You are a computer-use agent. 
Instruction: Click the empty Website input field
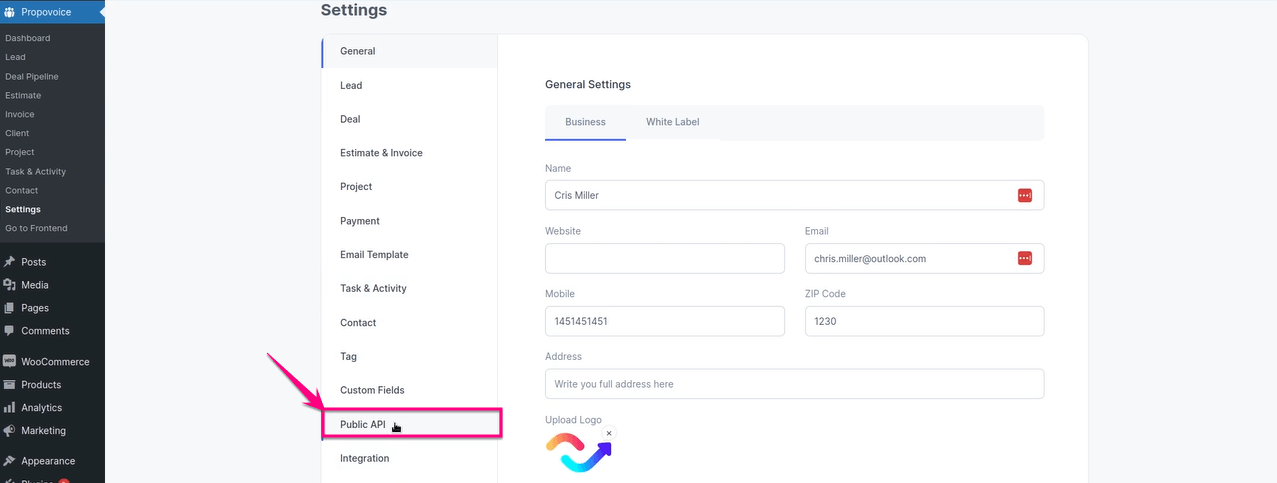[x=664, y=258]
